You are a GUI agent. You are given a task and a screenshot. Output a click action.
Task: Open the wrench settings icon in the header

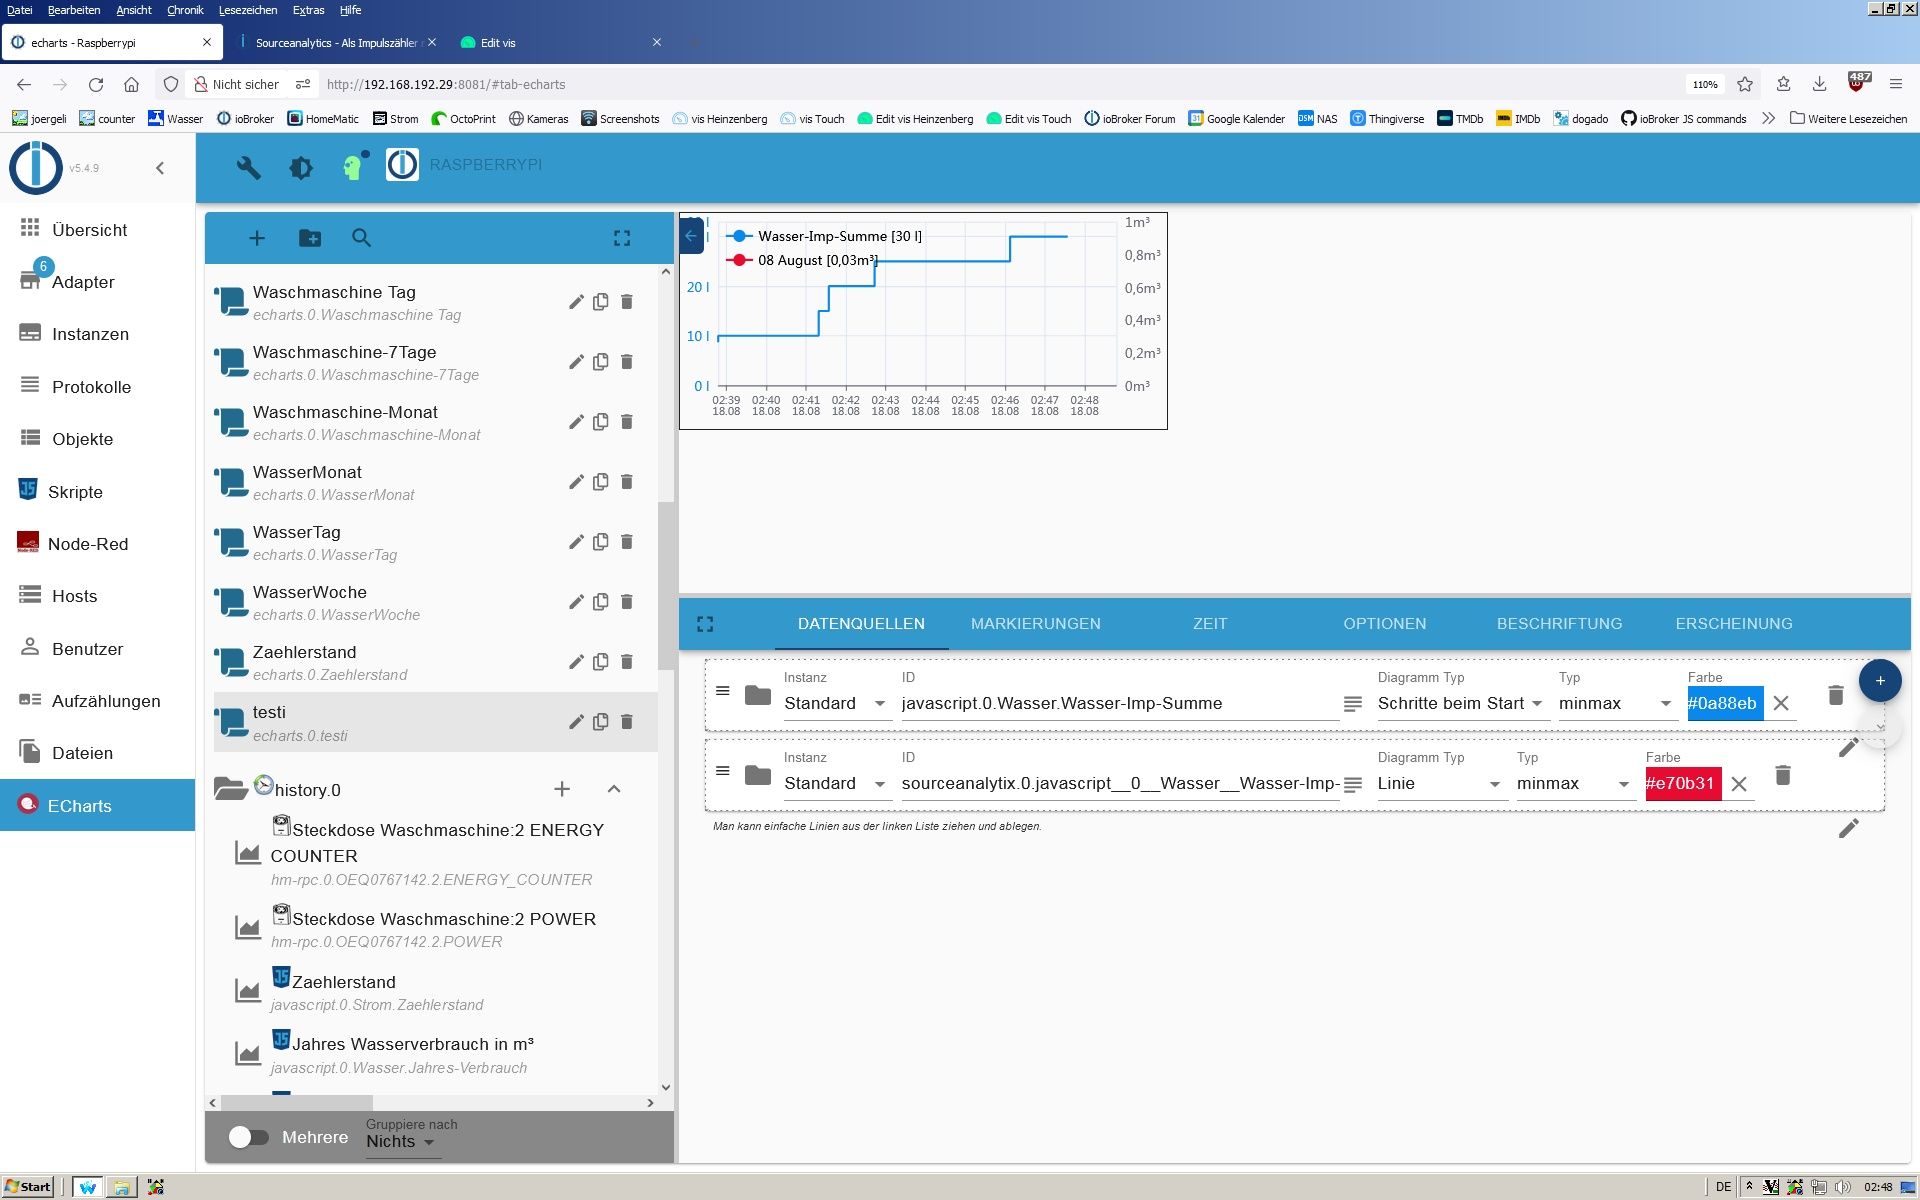coord(248,167)
